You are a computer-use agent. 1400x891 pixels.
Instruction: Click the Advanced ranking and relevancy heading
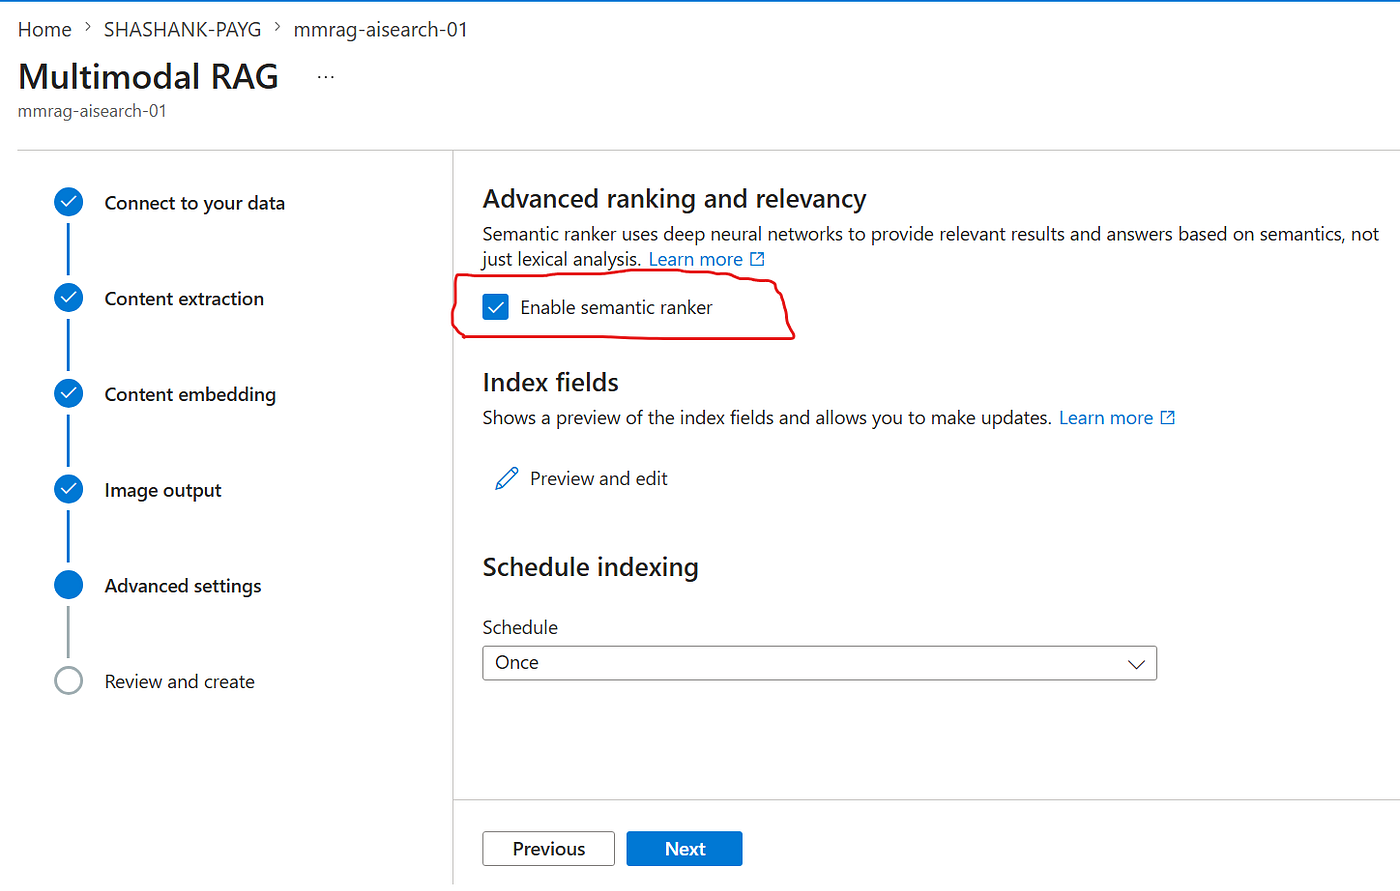[x=675, y=200]
